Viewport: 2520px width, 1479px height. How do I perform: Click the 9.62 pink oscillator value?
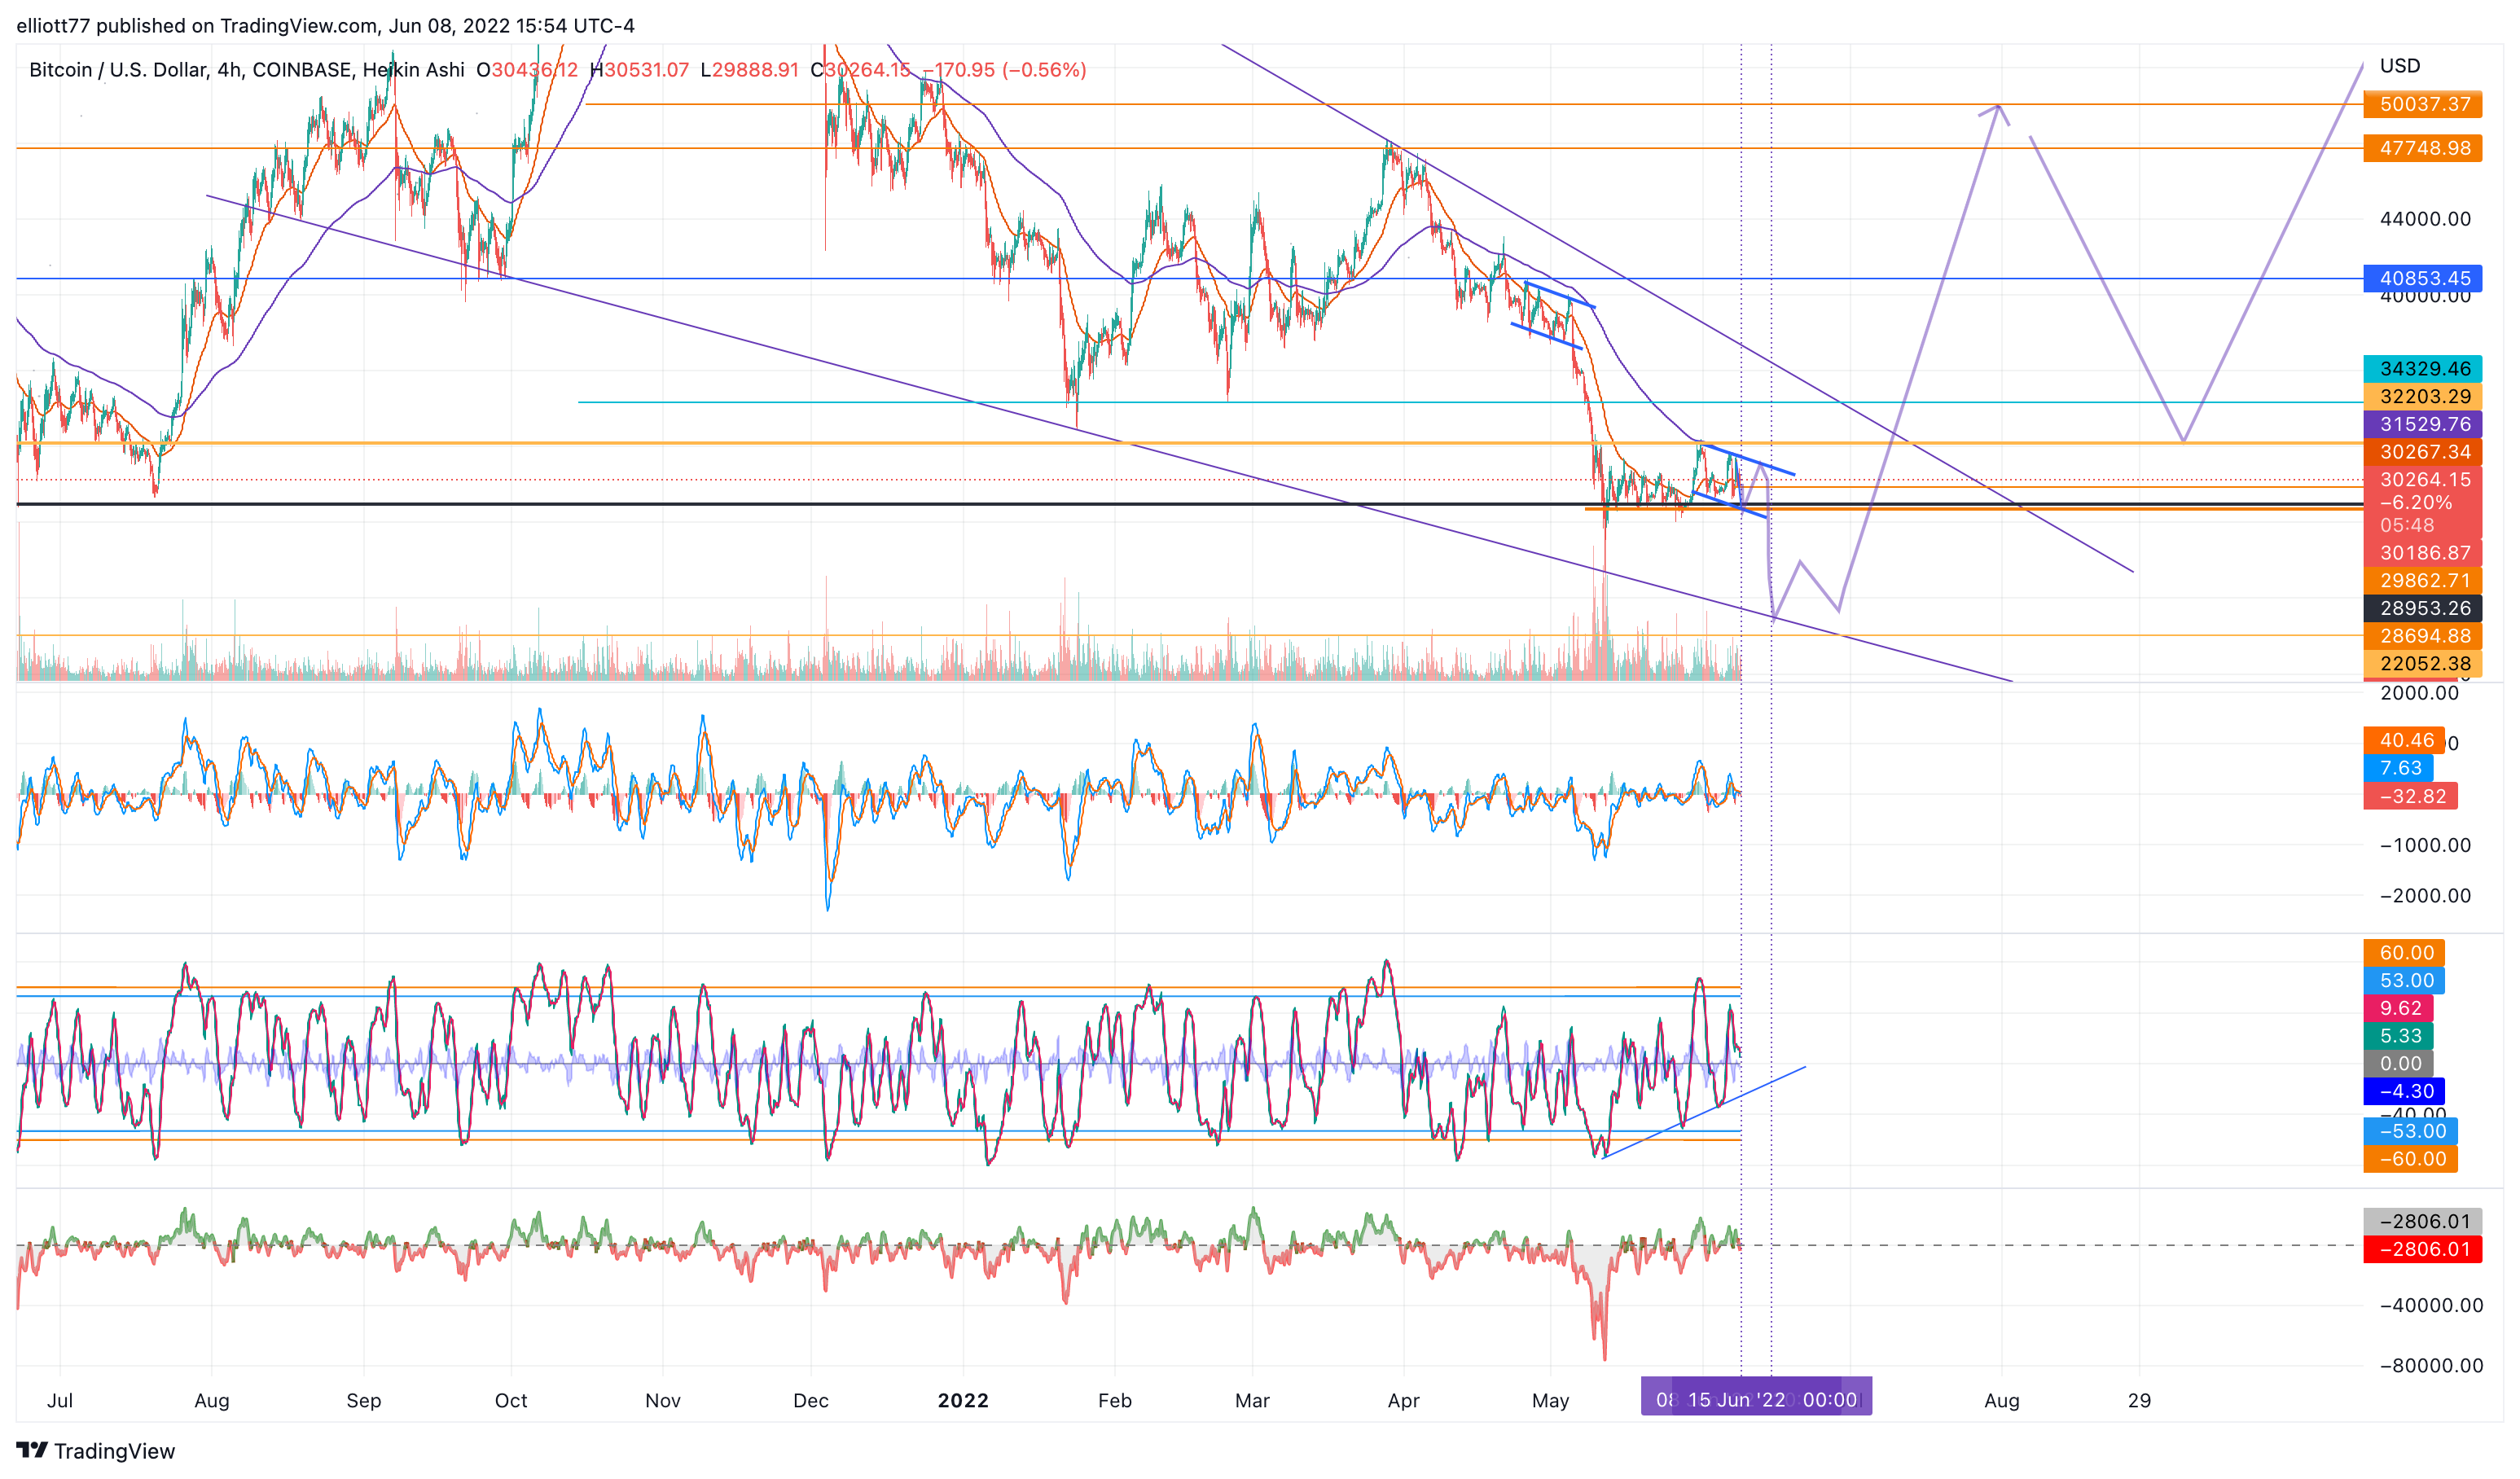[2399, 1008]
